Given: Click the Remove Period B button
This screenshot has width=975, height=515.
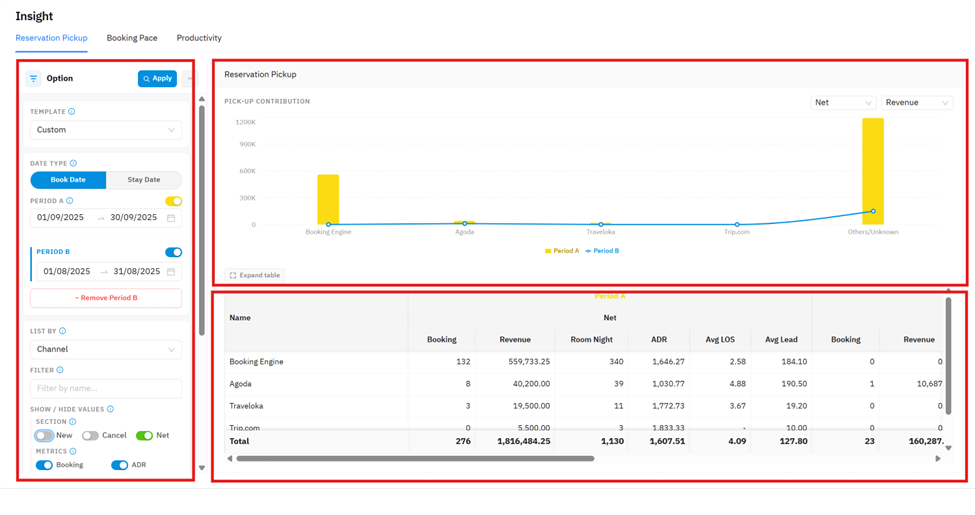Looking at the screenshot, I should point(106,298).
